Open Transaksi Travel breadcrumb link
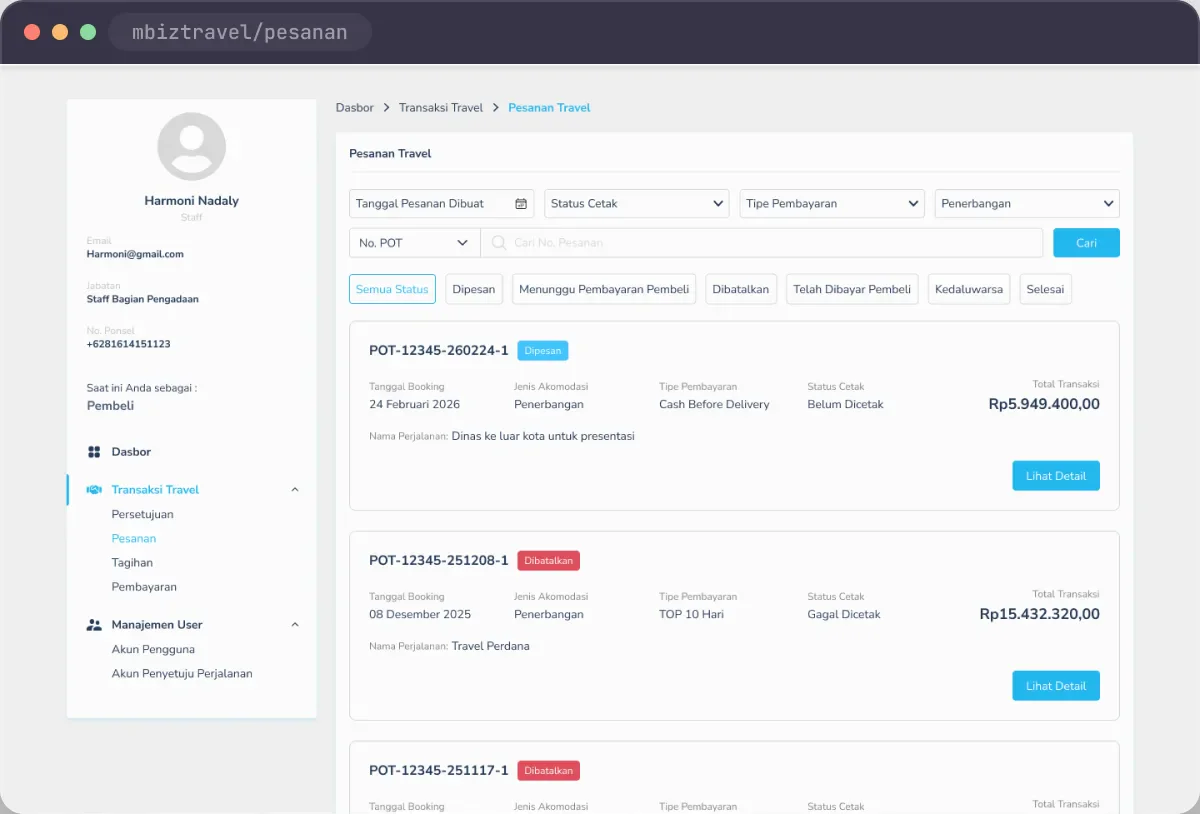1200x814 pixels. click(x=441, y=108)
